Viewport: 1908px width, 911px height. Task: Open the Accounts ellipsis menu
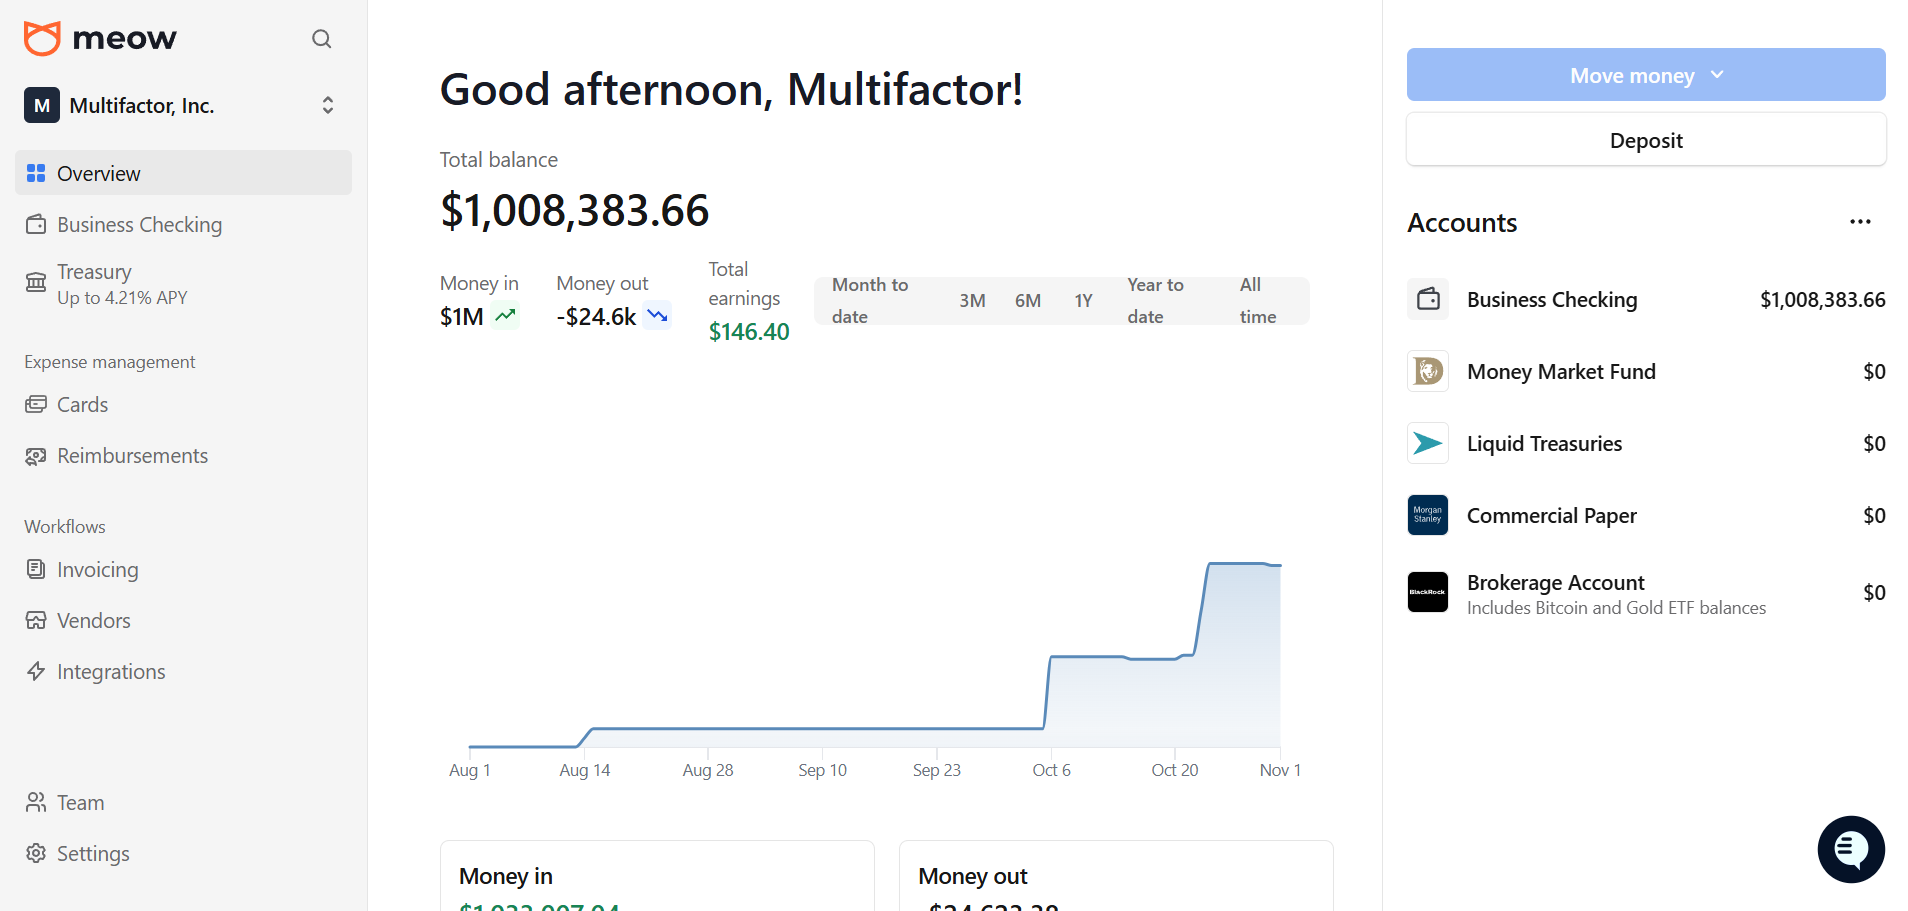(x=1859, y=221)
